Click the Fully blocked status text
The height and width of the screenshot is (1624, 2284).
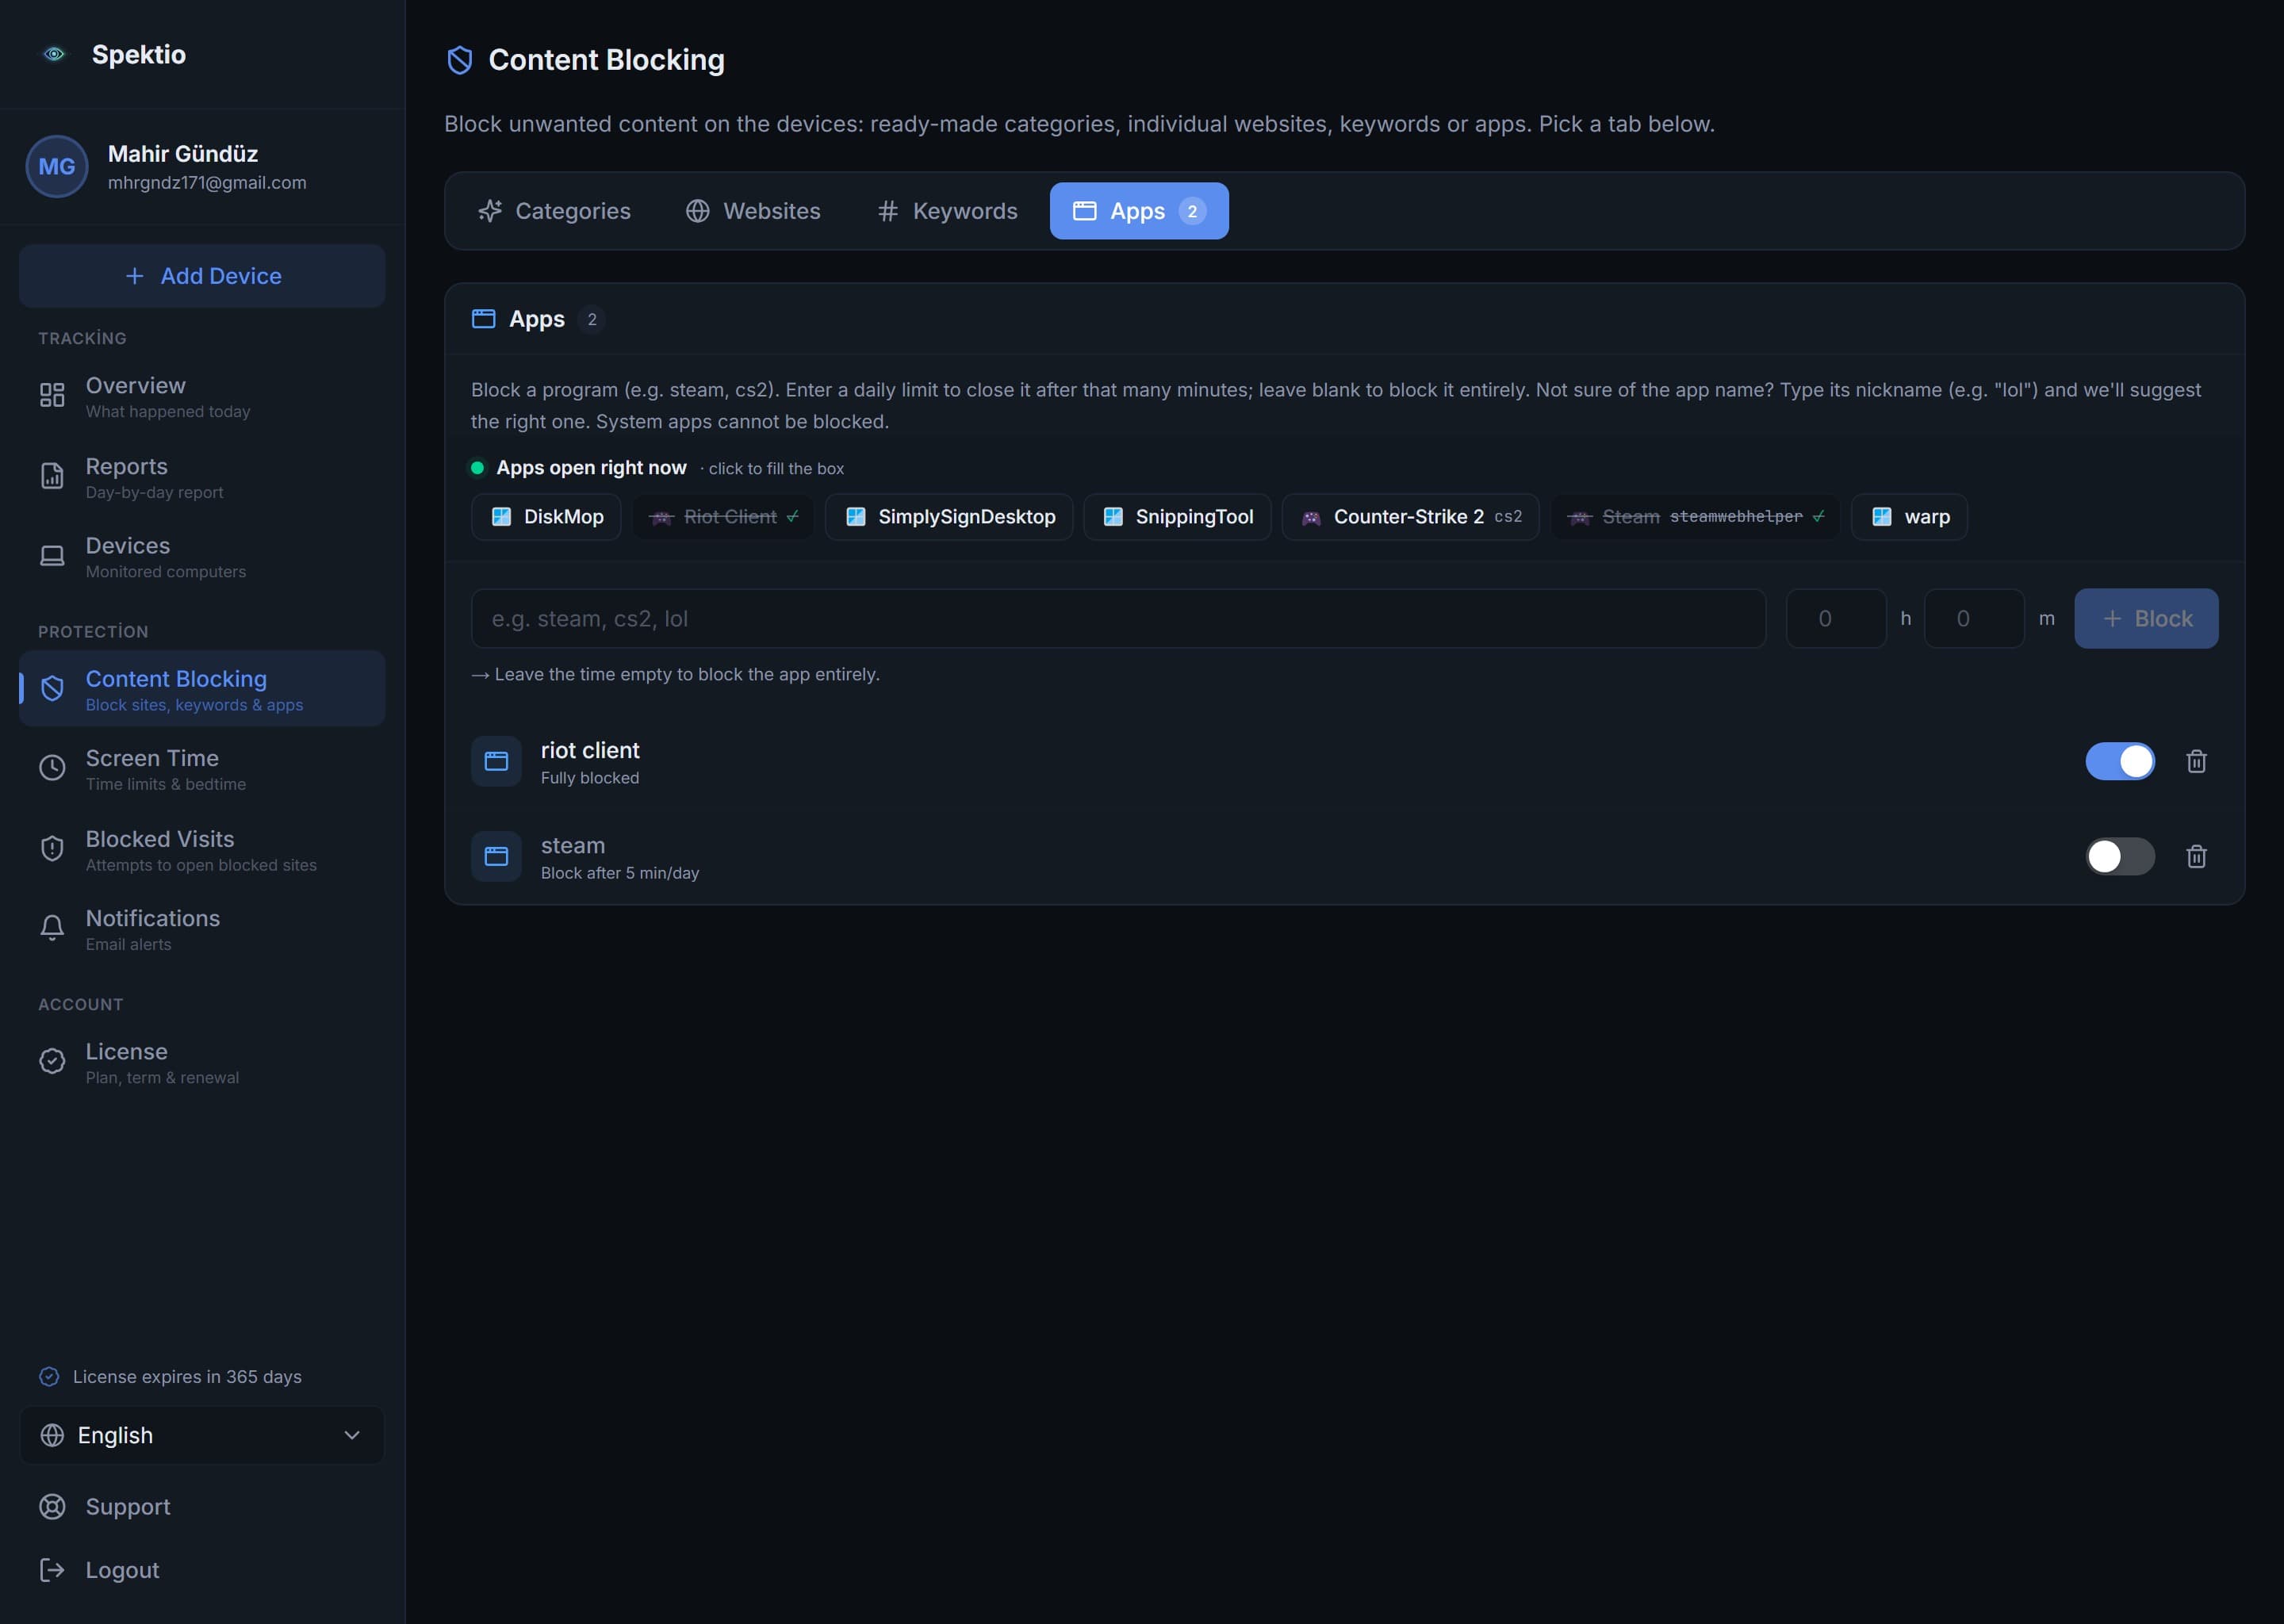click(590, 778)
